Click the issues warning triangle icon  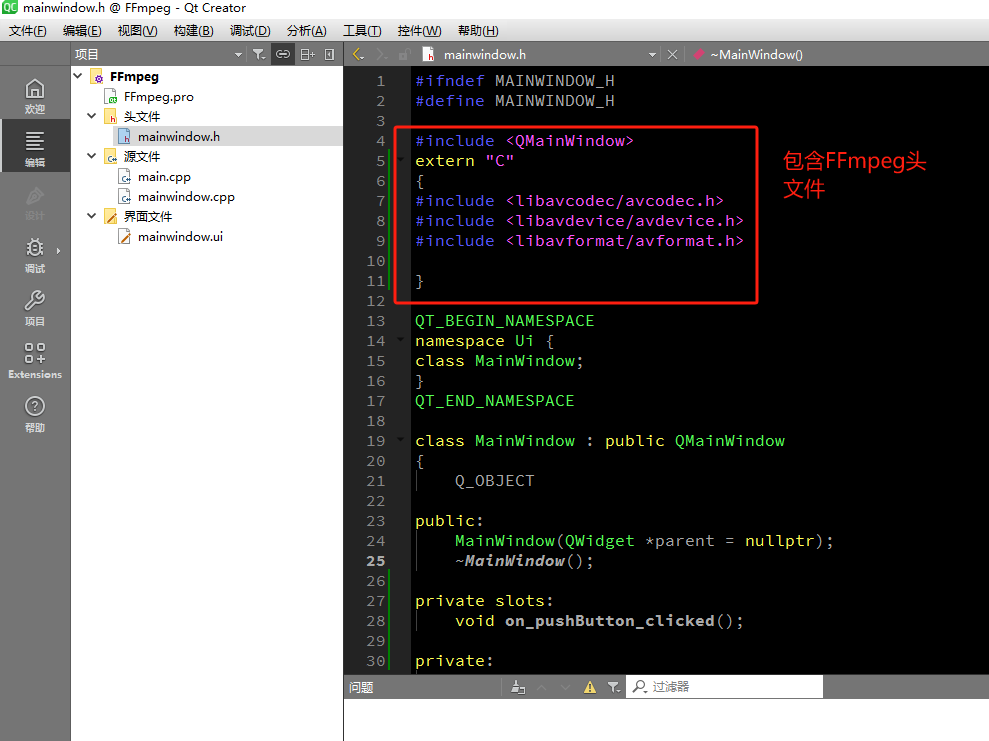point(590,687)
